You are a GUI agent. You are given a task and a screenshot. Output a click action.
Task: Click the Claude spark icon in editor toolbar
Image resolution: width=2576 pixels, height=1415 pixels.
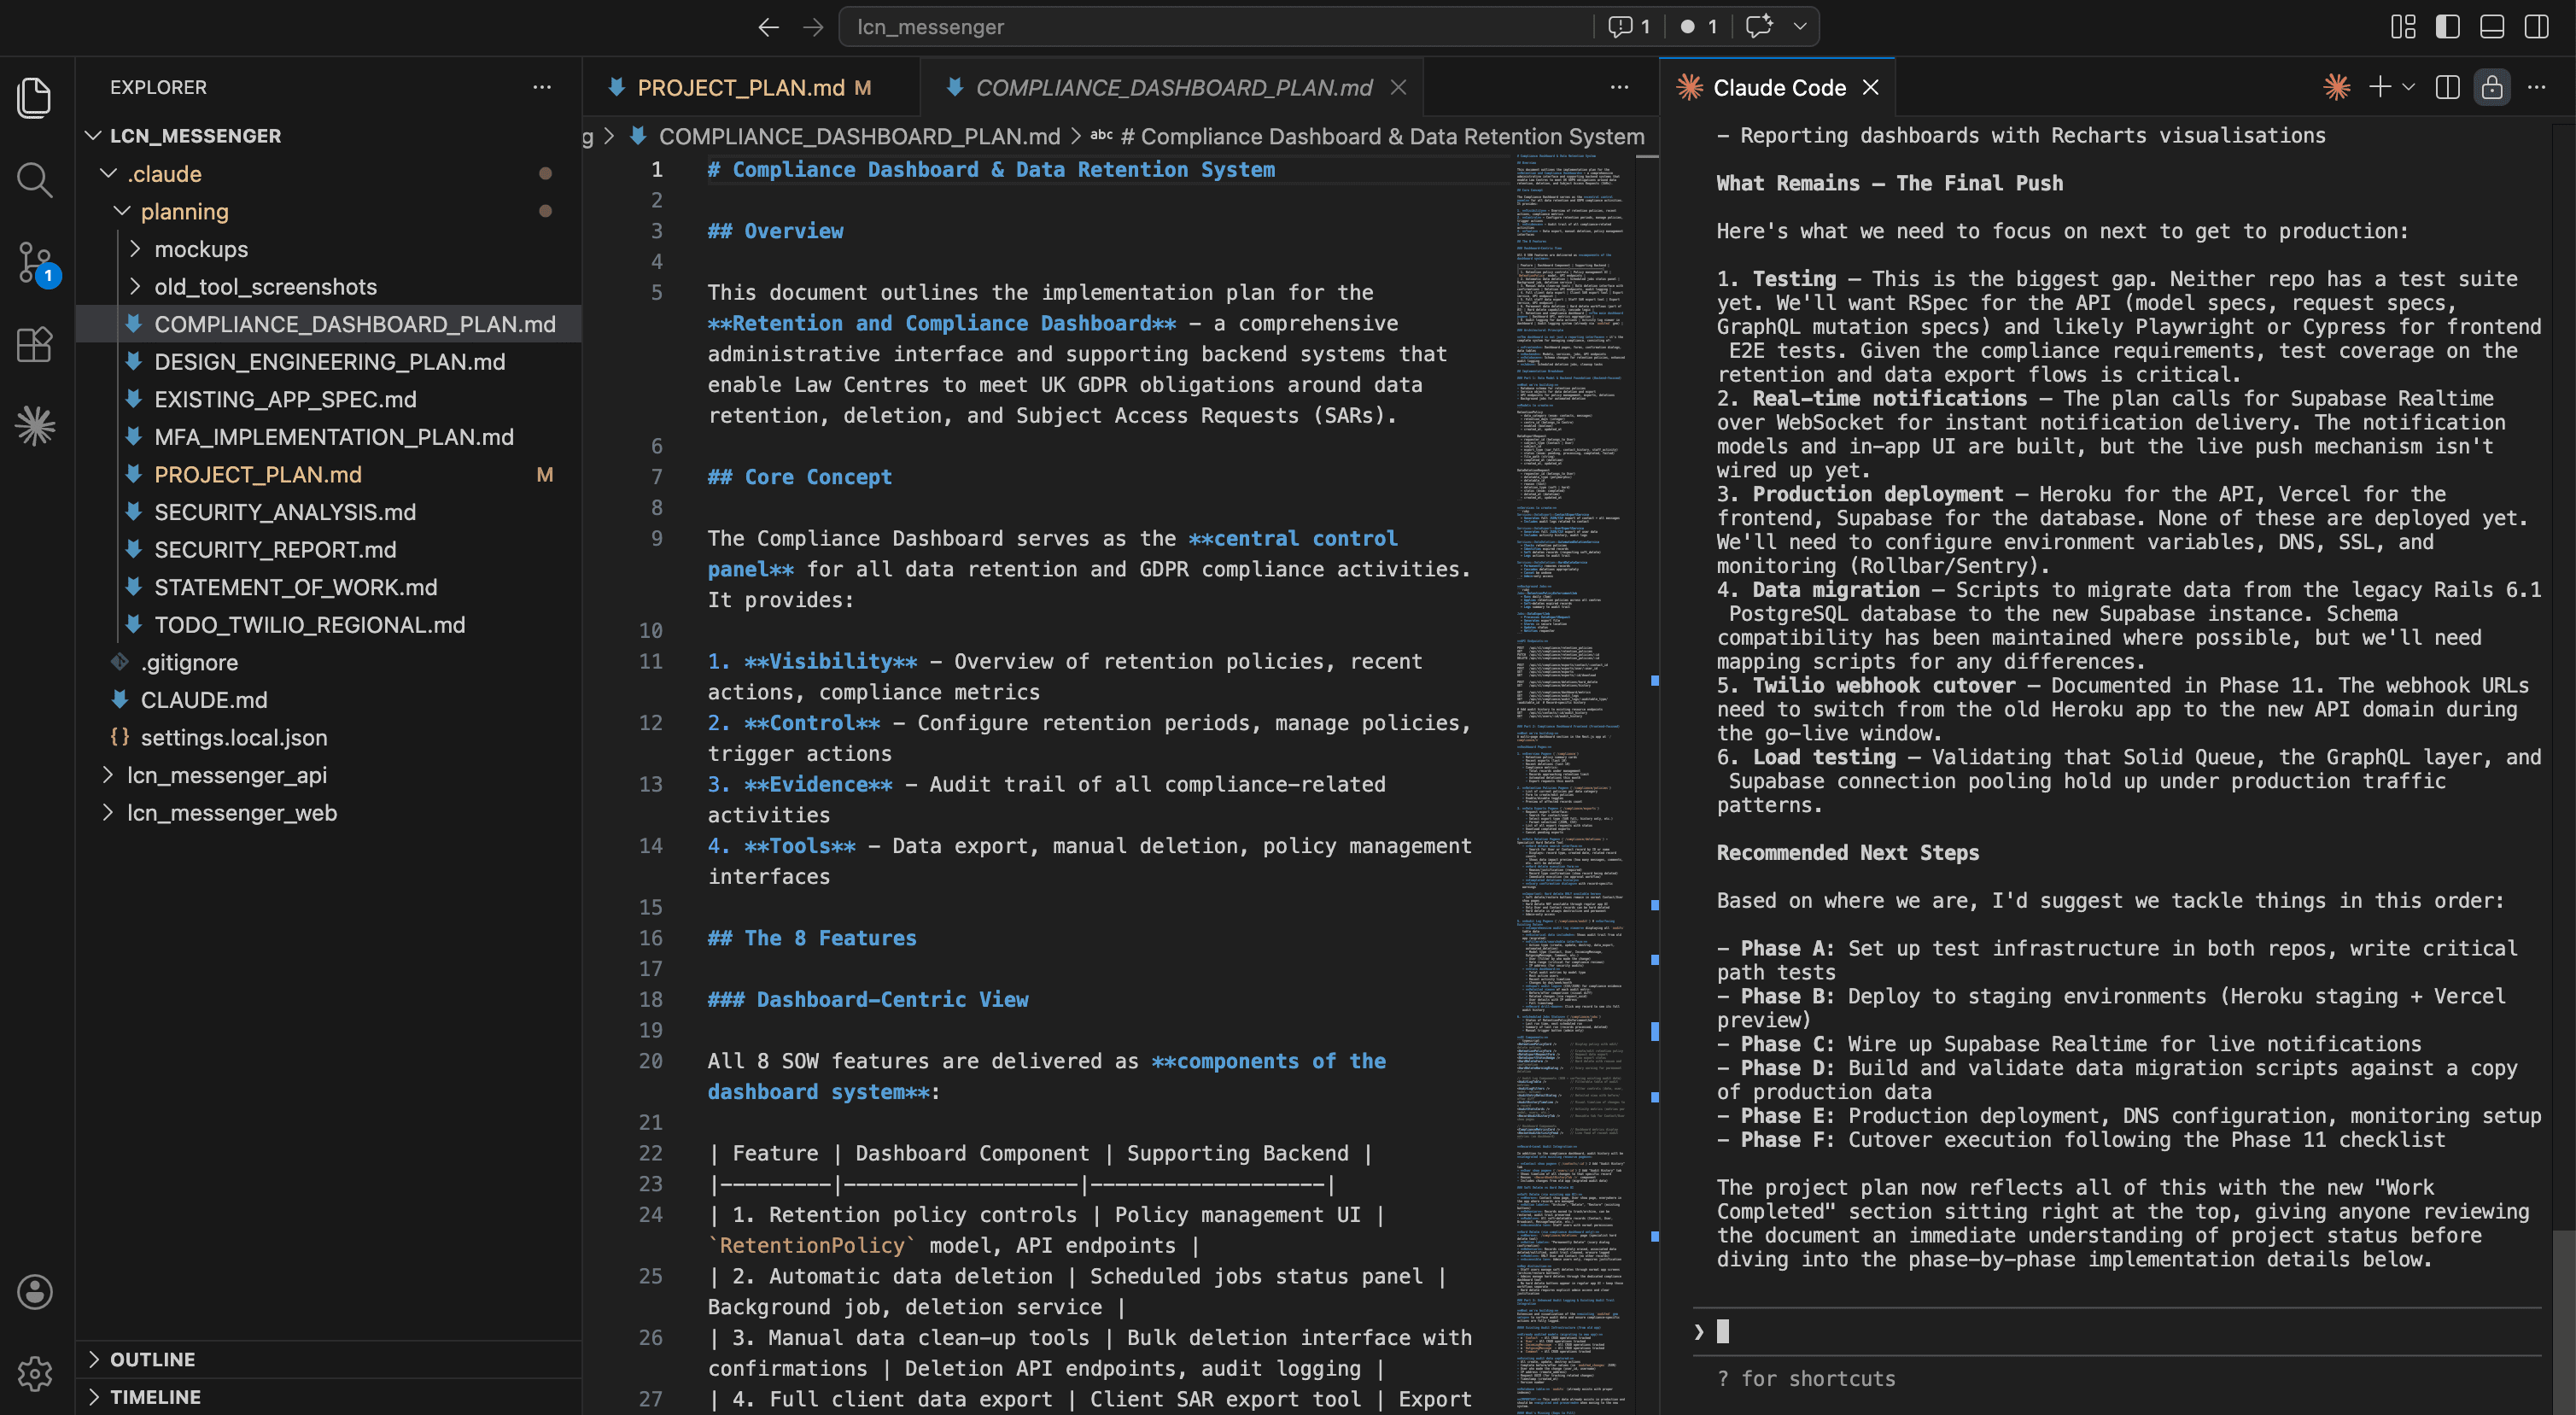(2337, 87)
